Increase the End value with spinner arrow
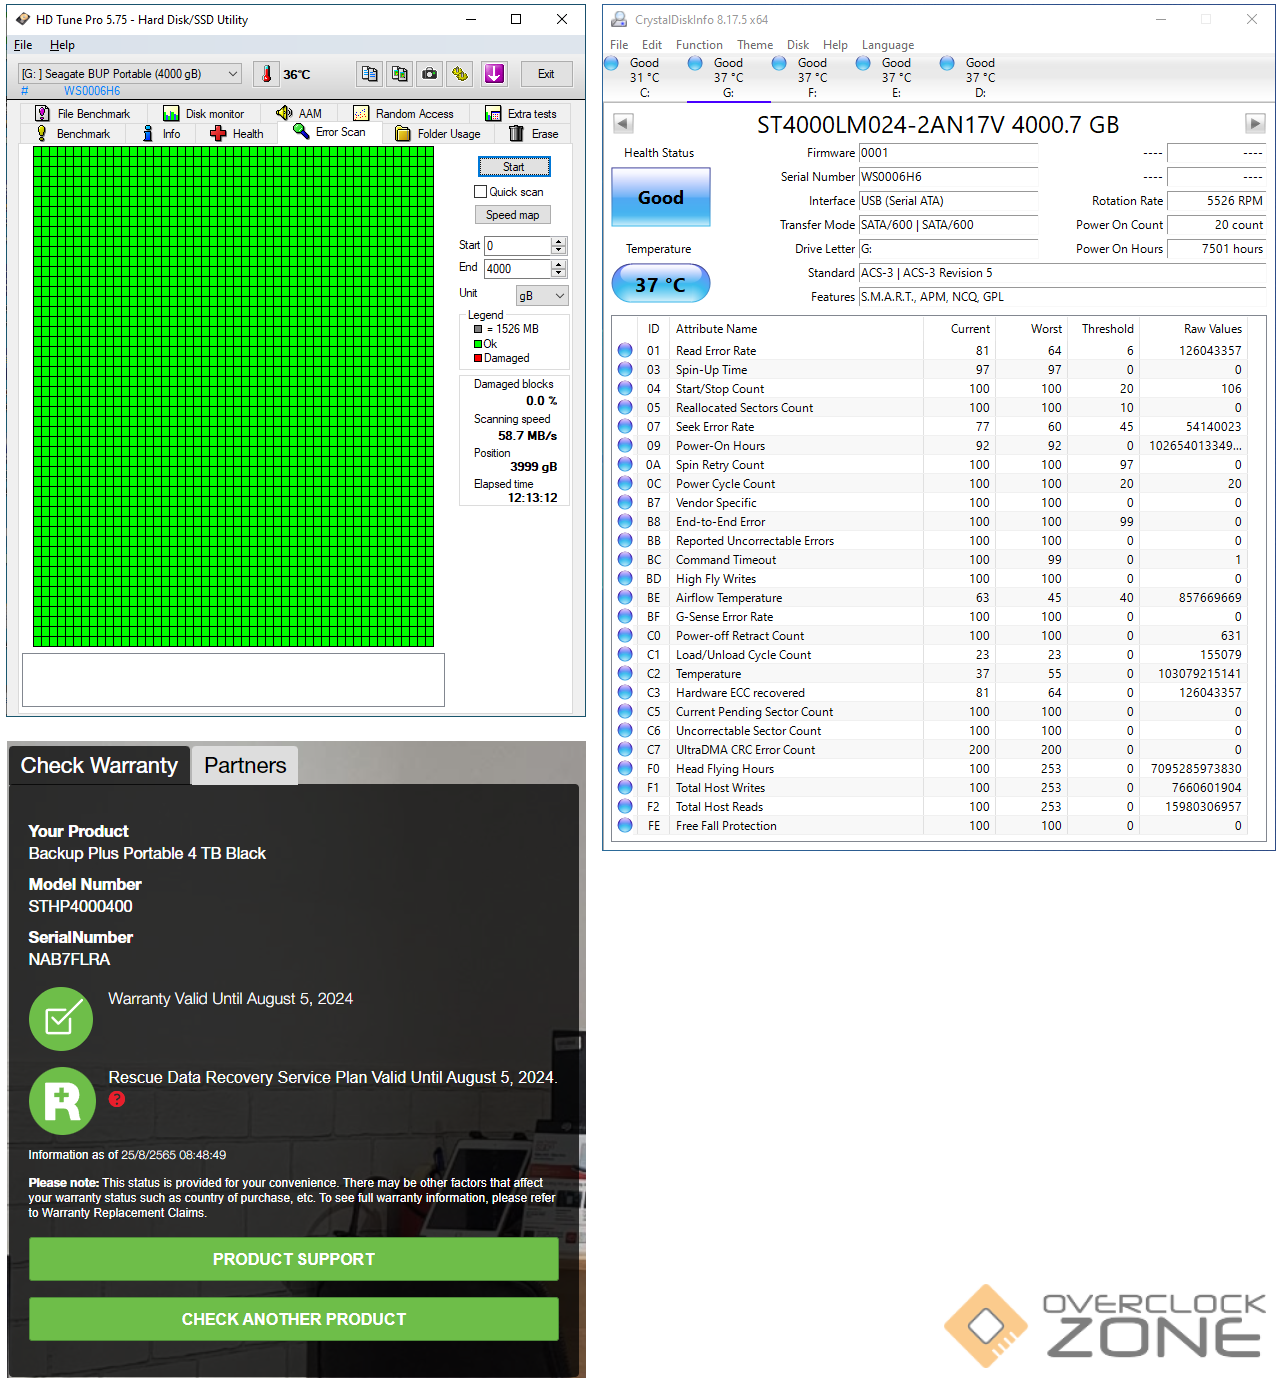 pos(559,264)
